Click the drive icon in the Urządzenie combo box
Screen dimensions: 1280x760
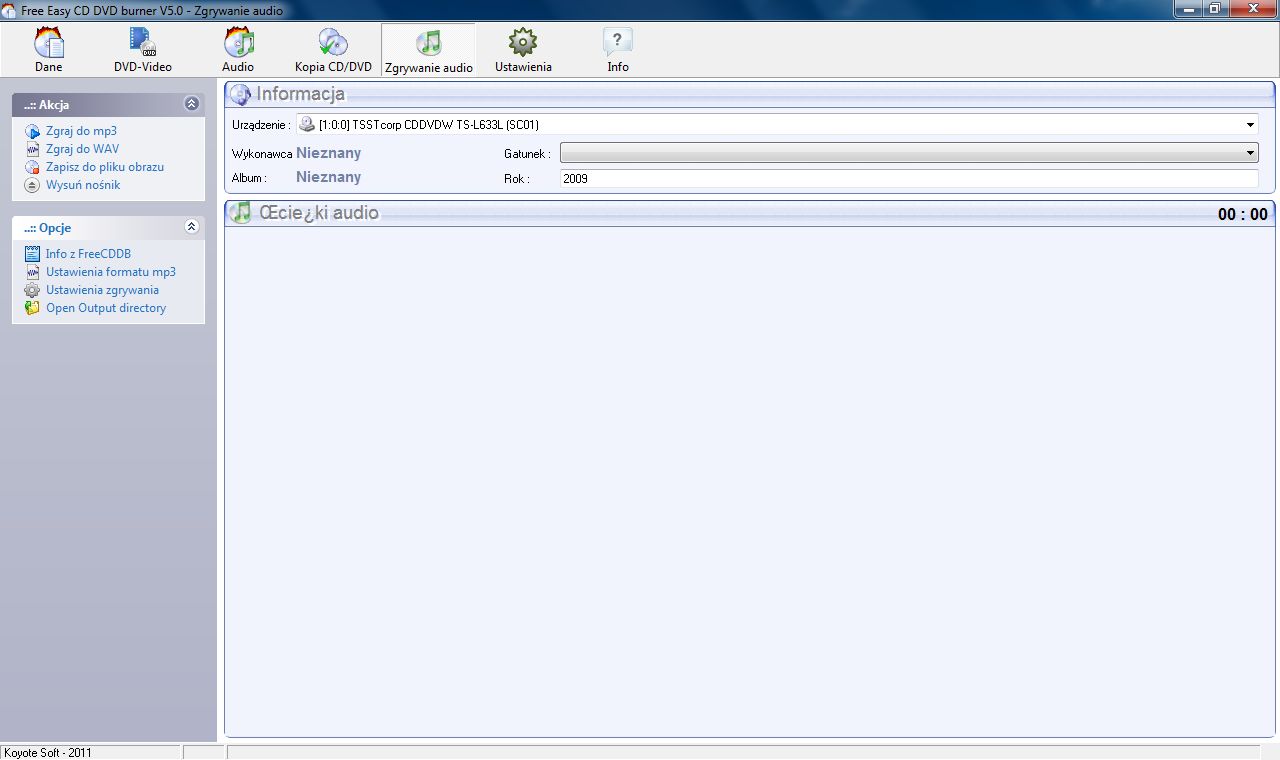(x=307, y=125)
